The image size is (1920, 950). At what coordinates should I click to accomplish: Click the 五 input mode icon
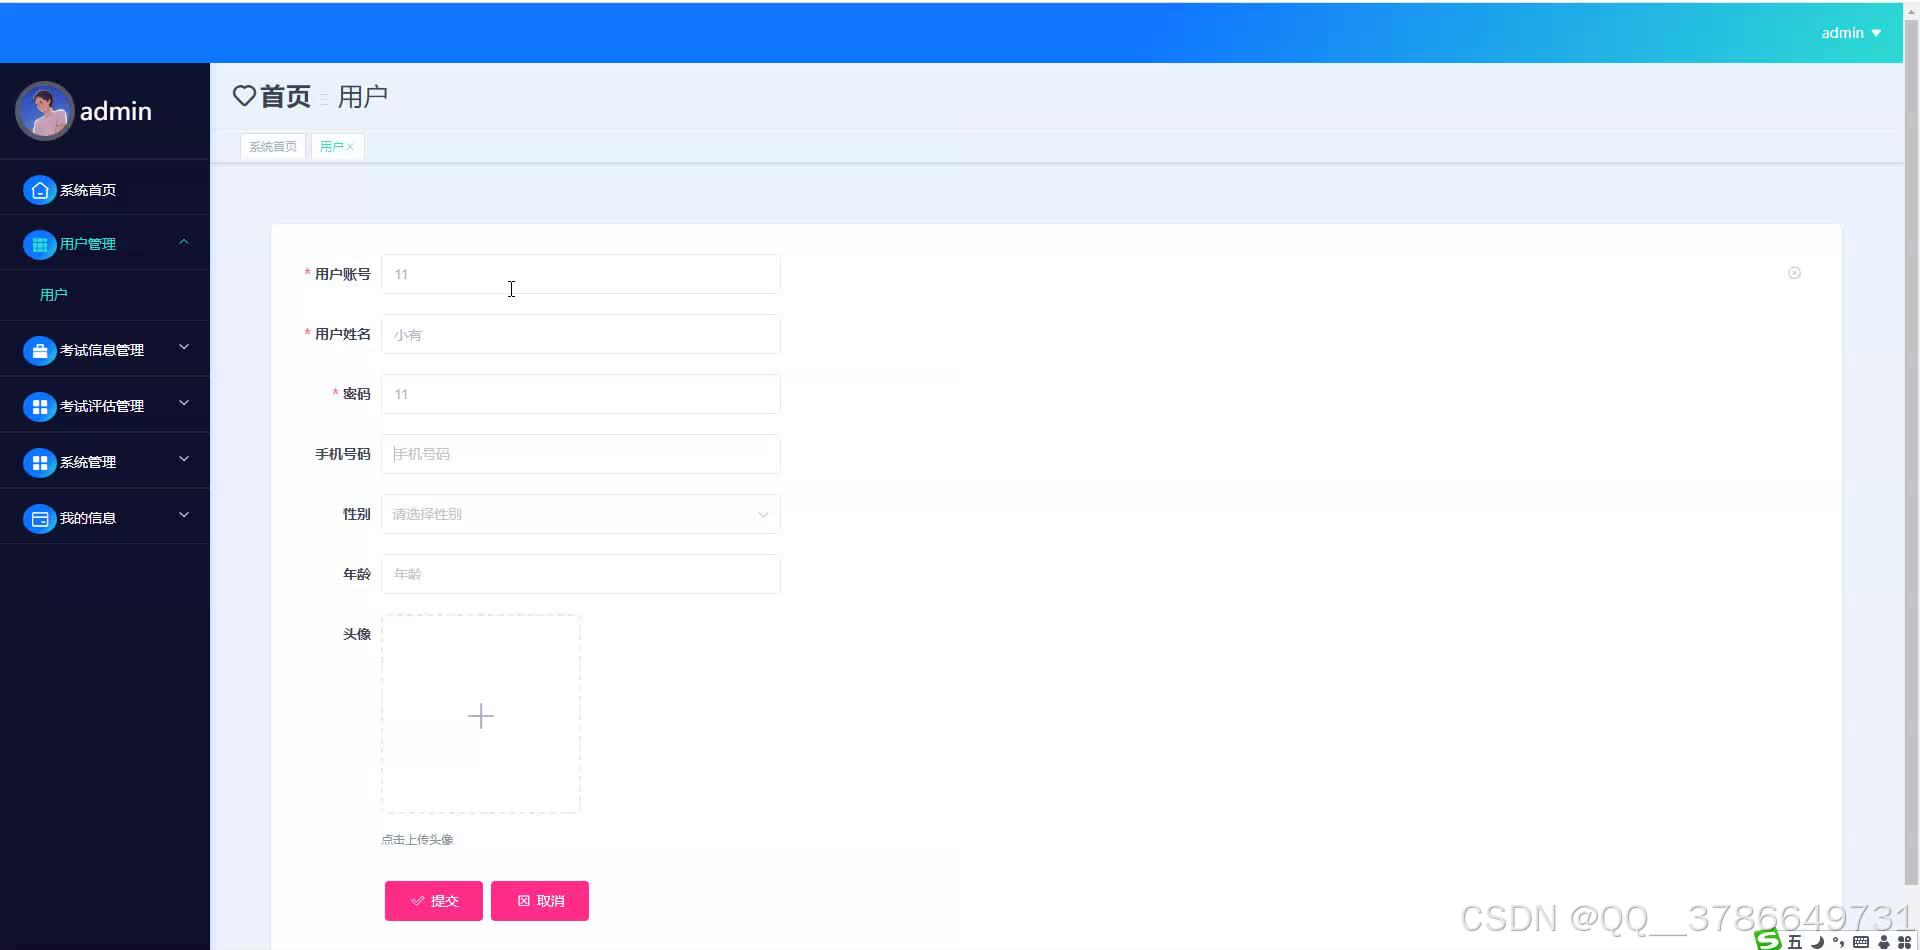pos(1795,942)
